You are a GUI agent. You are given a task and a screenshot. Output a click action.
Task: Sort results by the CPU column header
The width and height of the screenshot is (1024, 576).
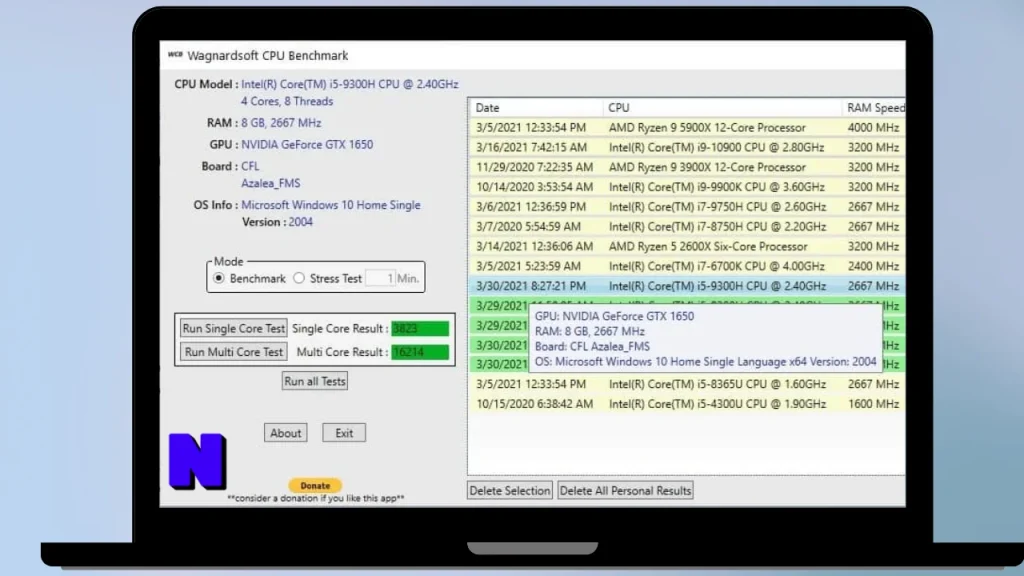click(x=722, y=108)
